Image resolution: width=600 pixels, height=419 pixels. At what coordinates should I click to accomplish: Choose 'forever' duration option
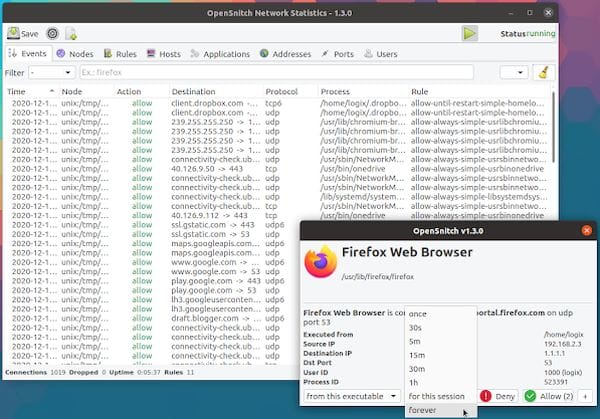441,410
